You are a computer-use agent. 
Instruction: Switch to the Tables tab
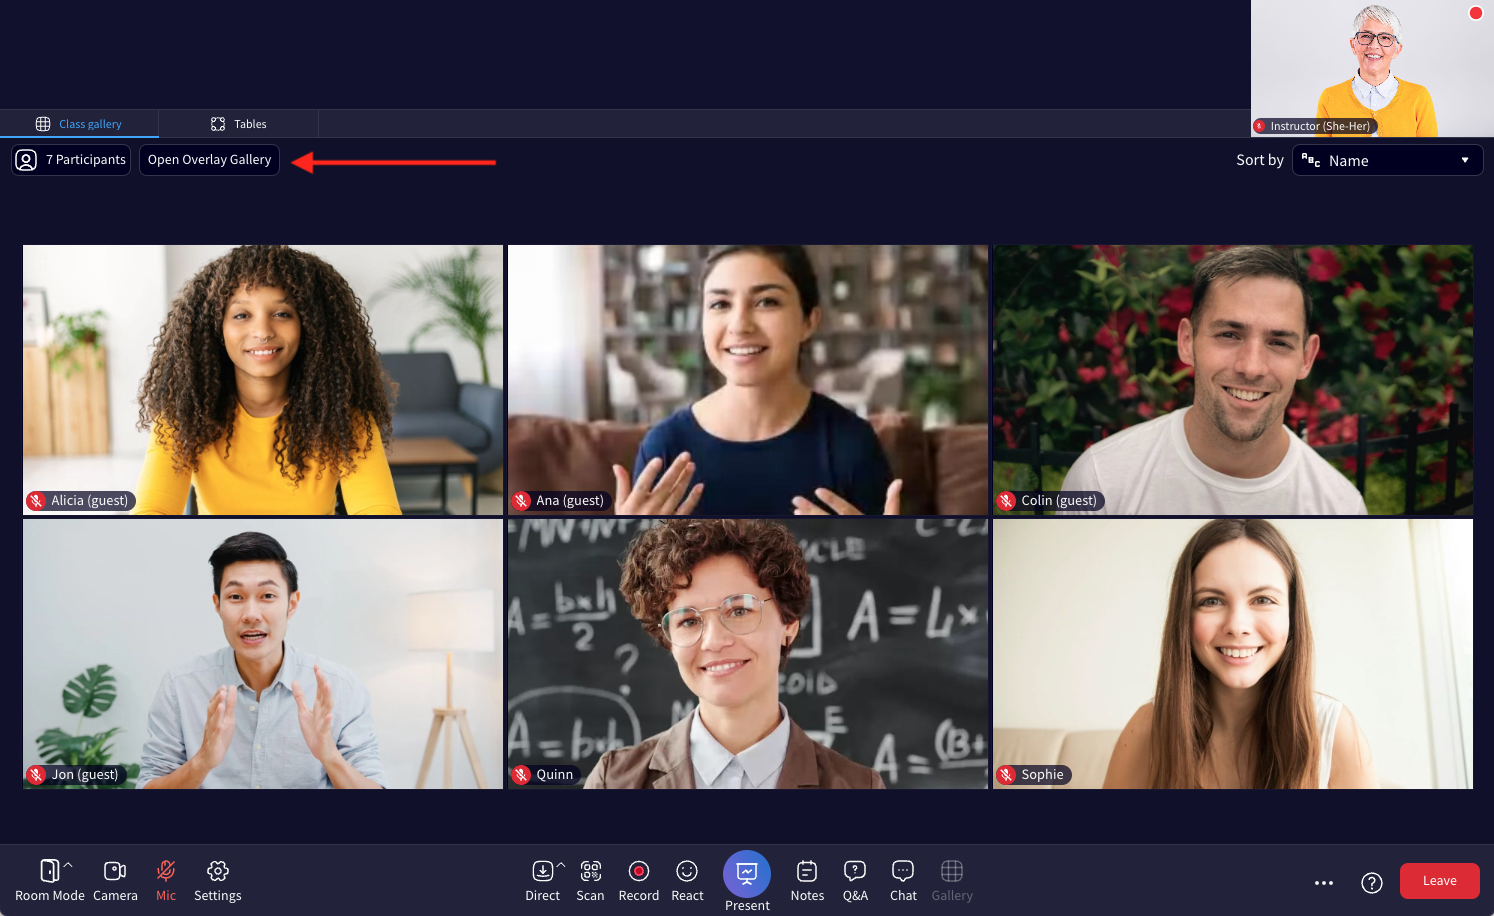(x=238, y=123)
